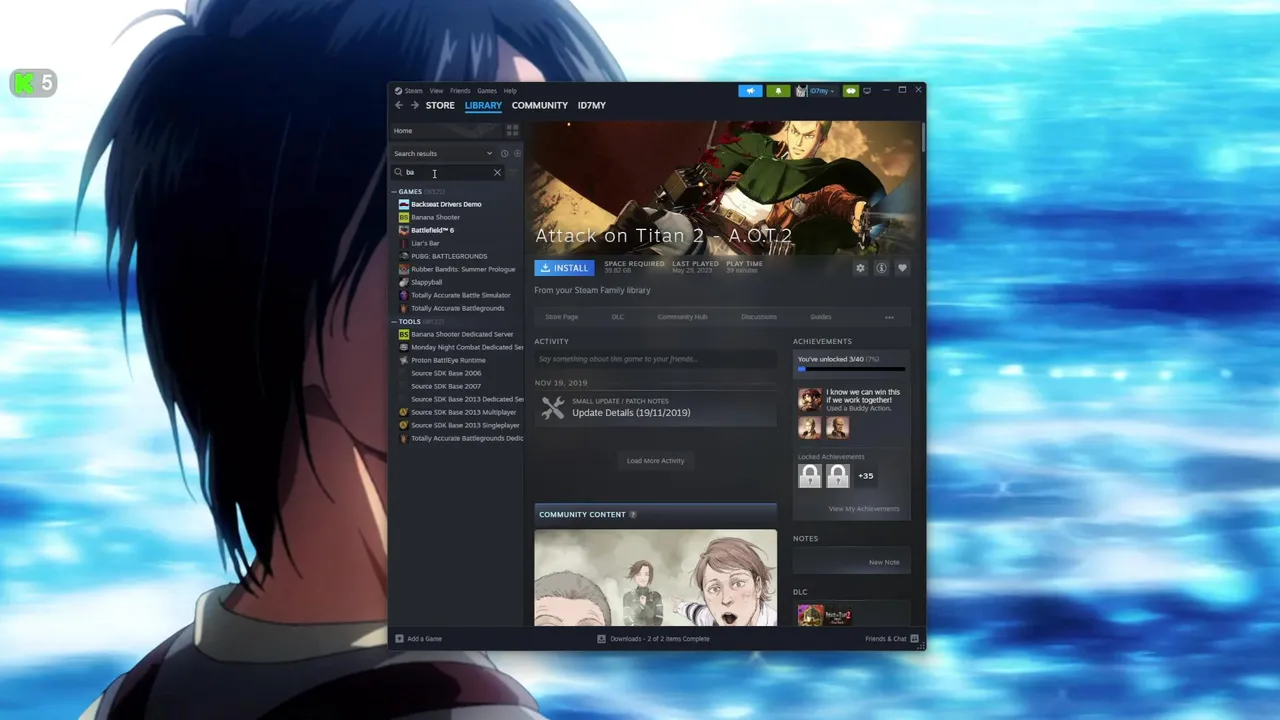The image size is (1280, 720).
Task: Select Source SDK Base 2006
Action: 446,373
